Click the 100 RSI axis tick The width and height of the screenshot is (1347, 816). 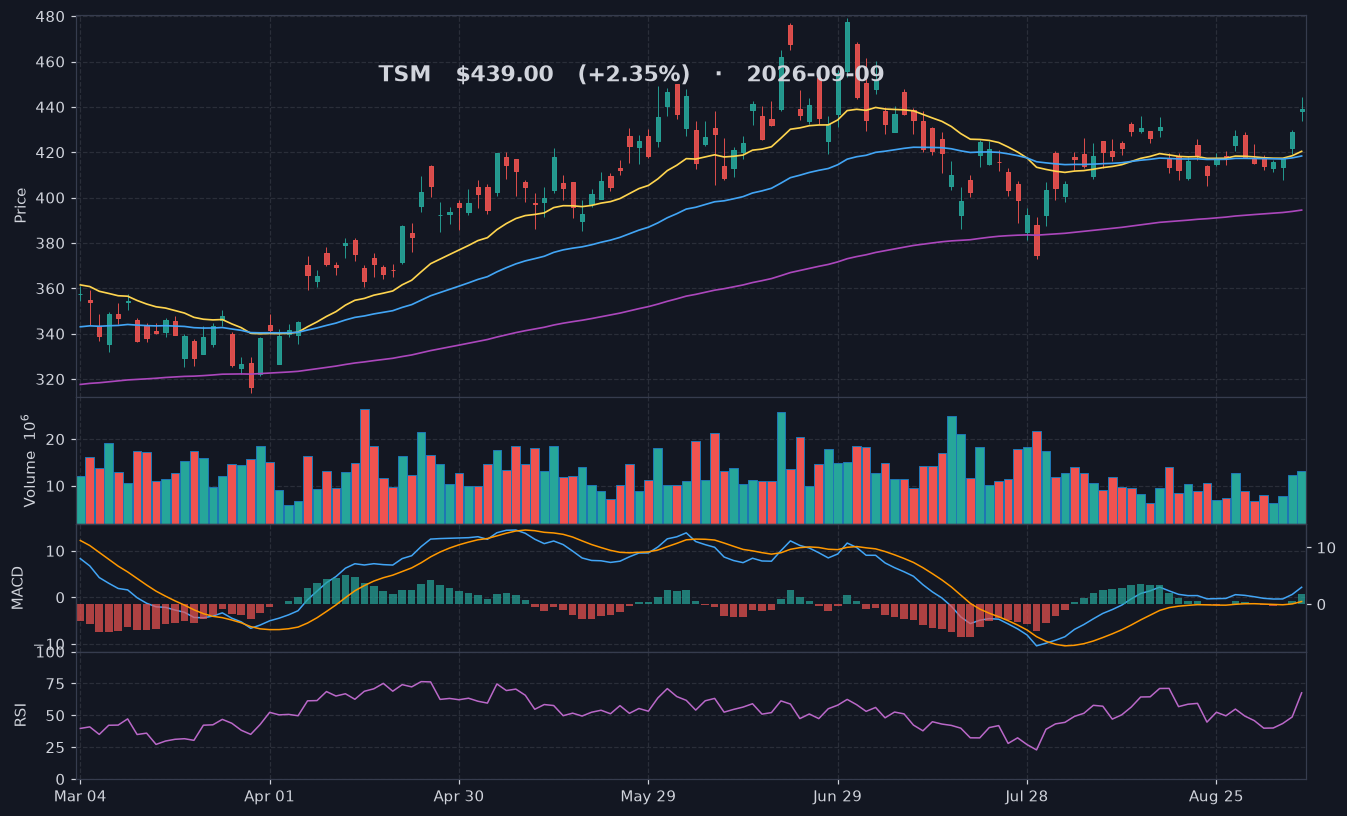click(52, 652)
